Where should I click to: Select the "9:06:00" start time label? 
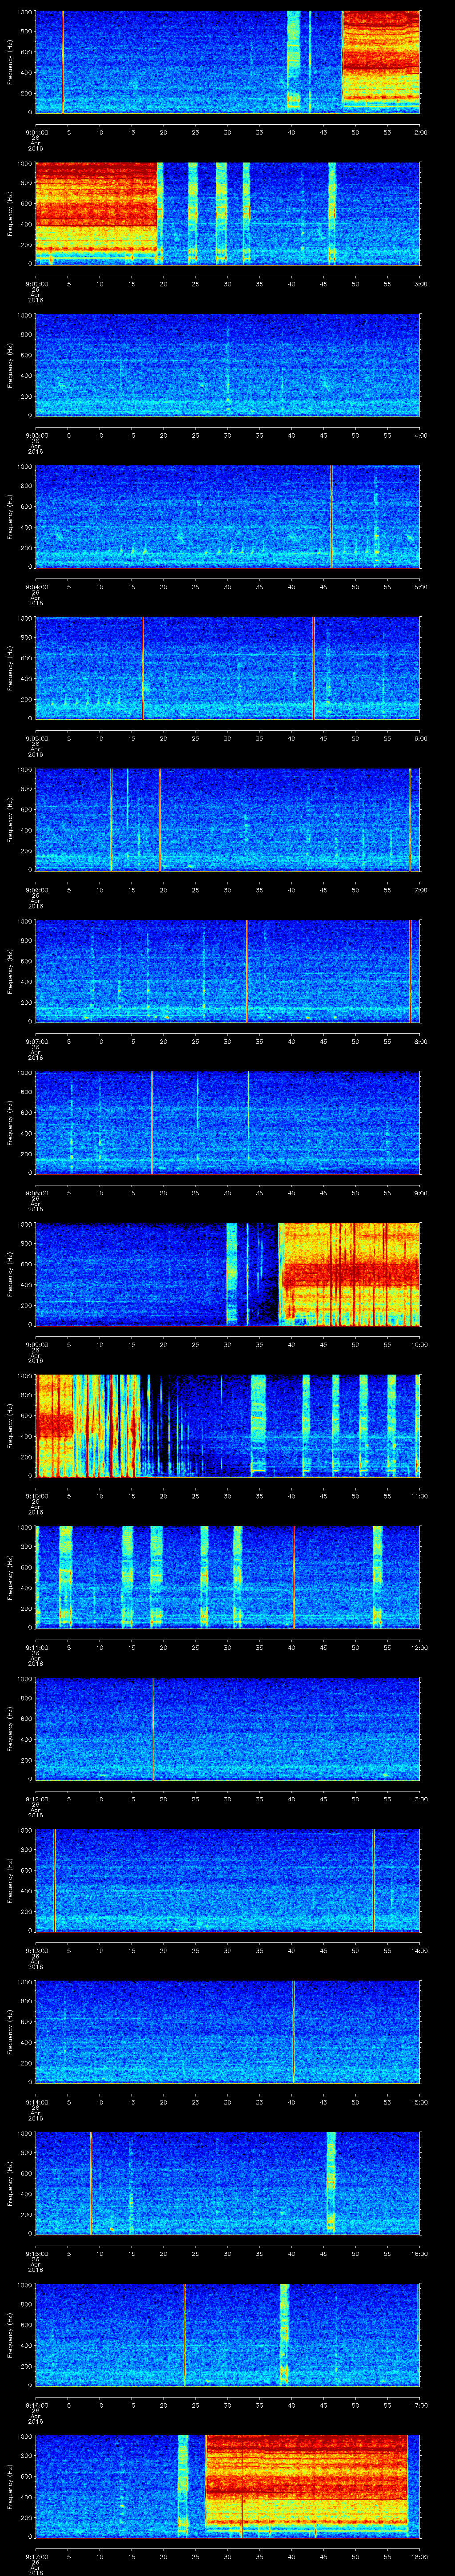tap(36, 890)
